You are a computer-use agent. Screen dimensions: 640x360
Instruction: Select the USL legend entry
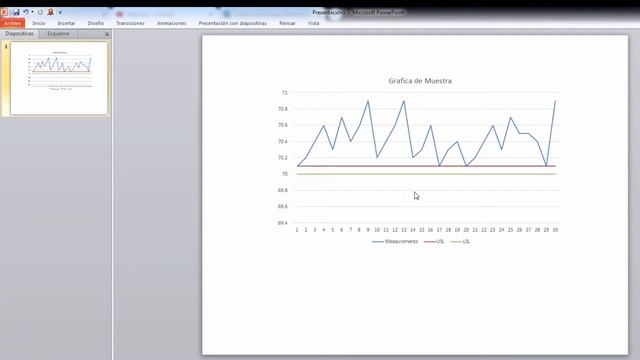[x=434, y=242]
